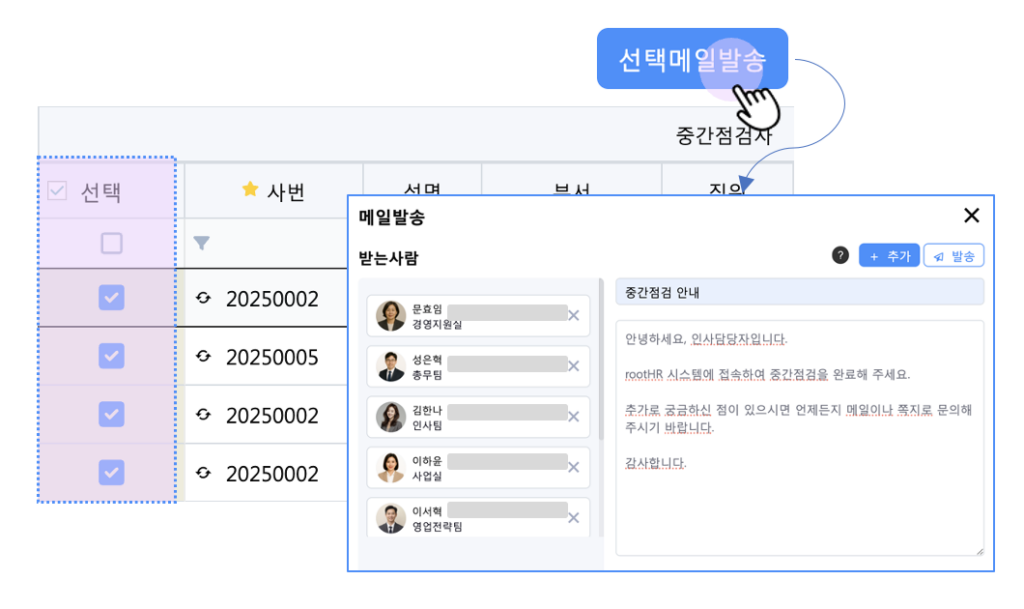
Task: Remove 이서혁 from the recipient list
Action: pyautogui.click(x=574, y=518)
